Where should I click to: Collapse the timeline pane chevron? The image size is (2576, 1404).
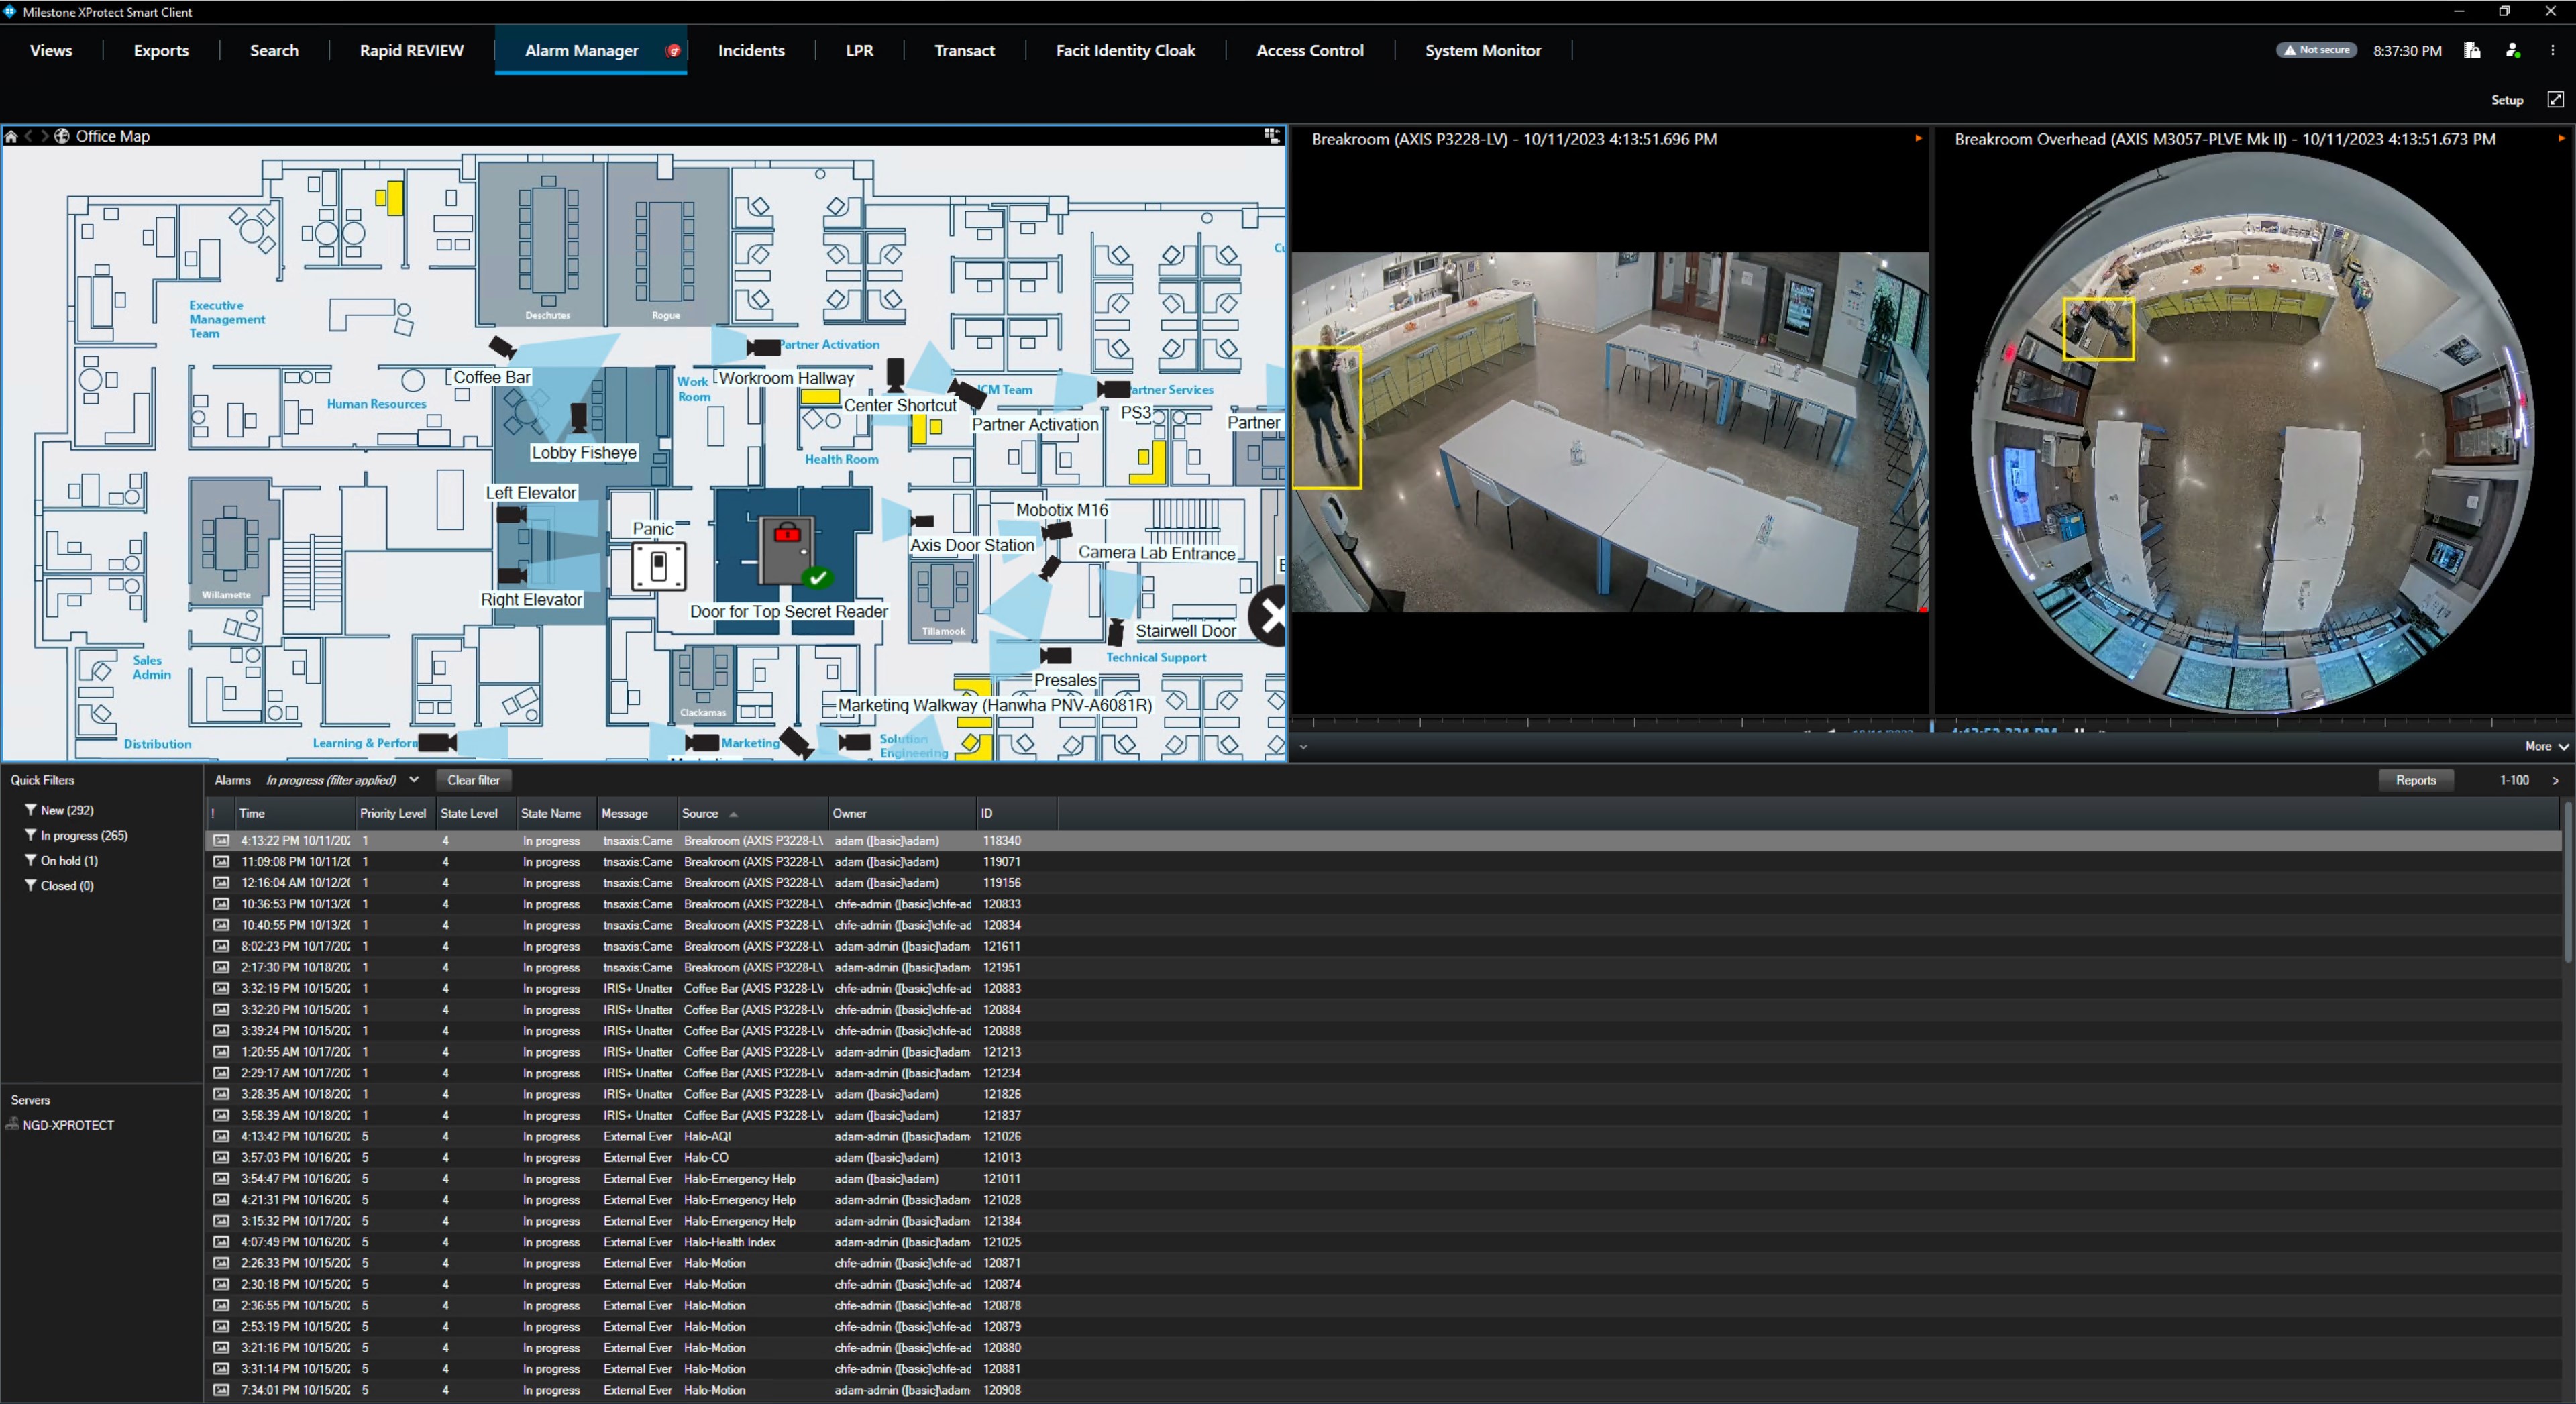pyautogui.click(x=1303, y=746)
